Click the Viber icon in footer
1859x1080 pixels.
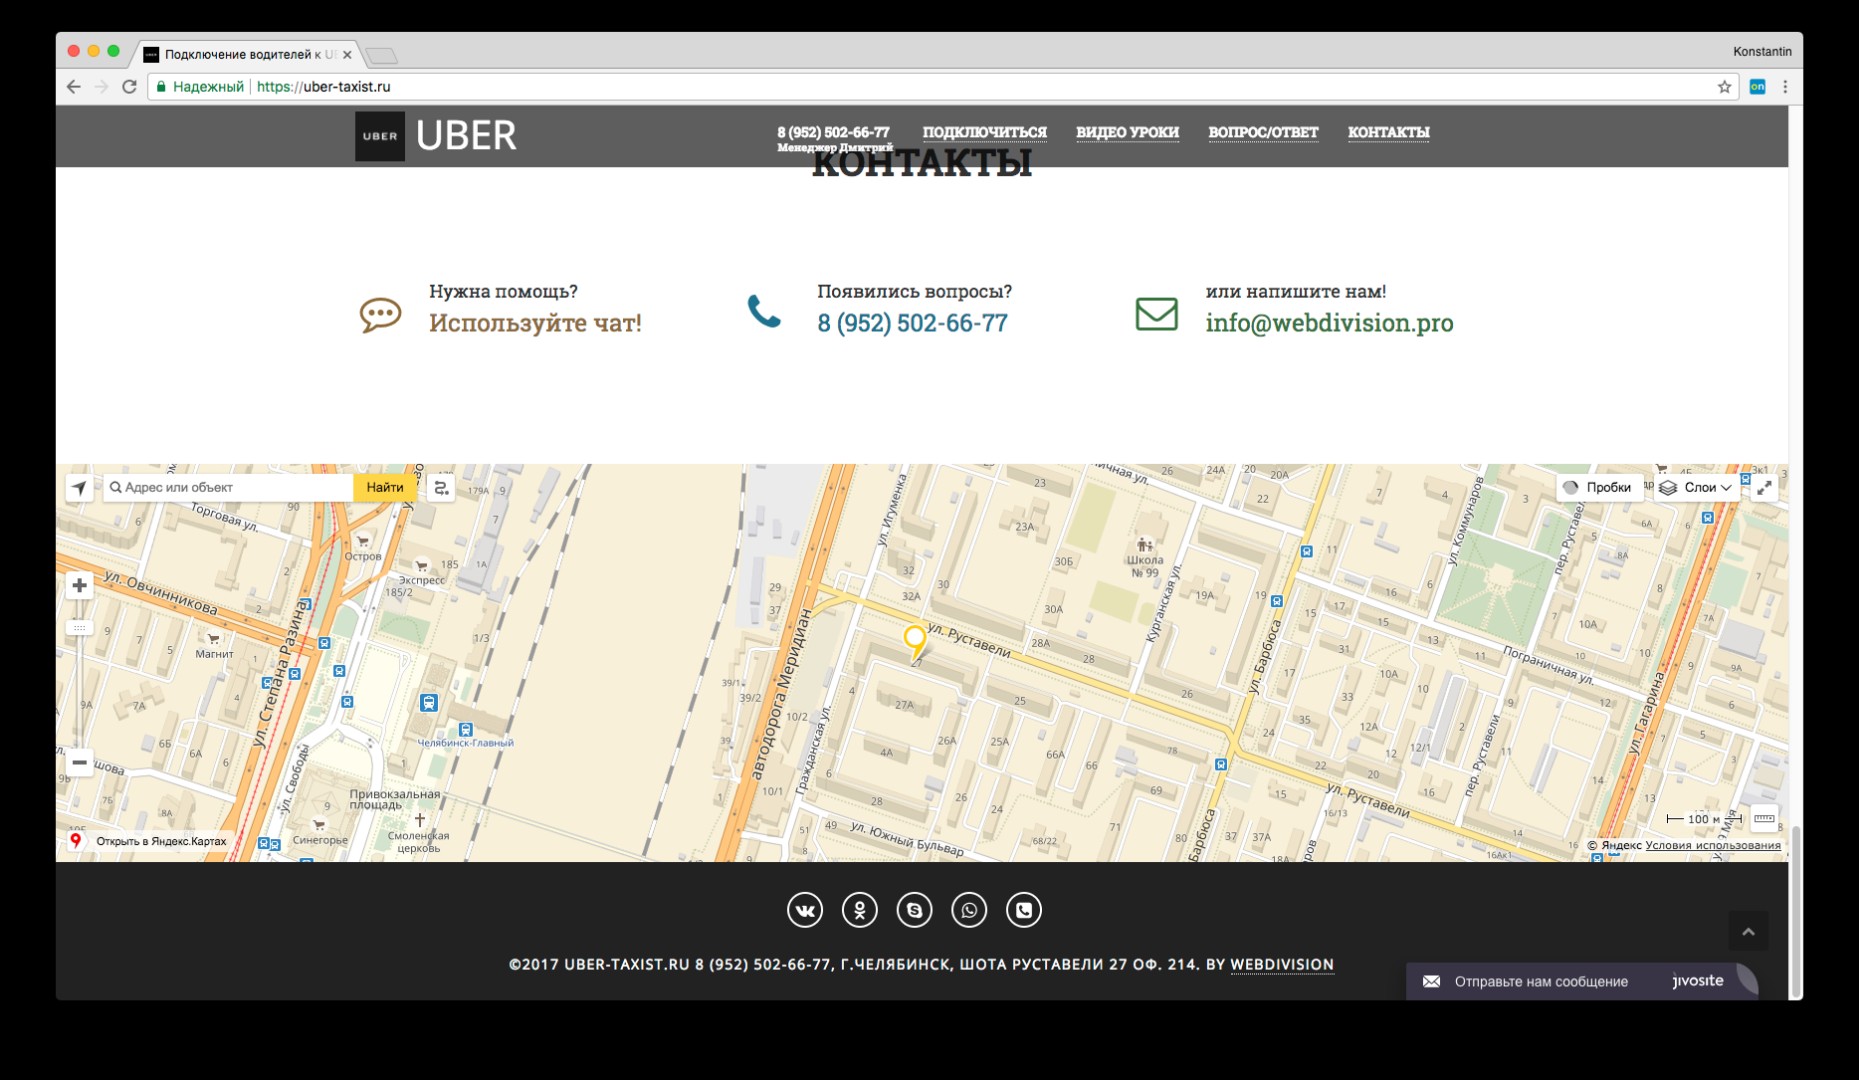(1023, 910)
